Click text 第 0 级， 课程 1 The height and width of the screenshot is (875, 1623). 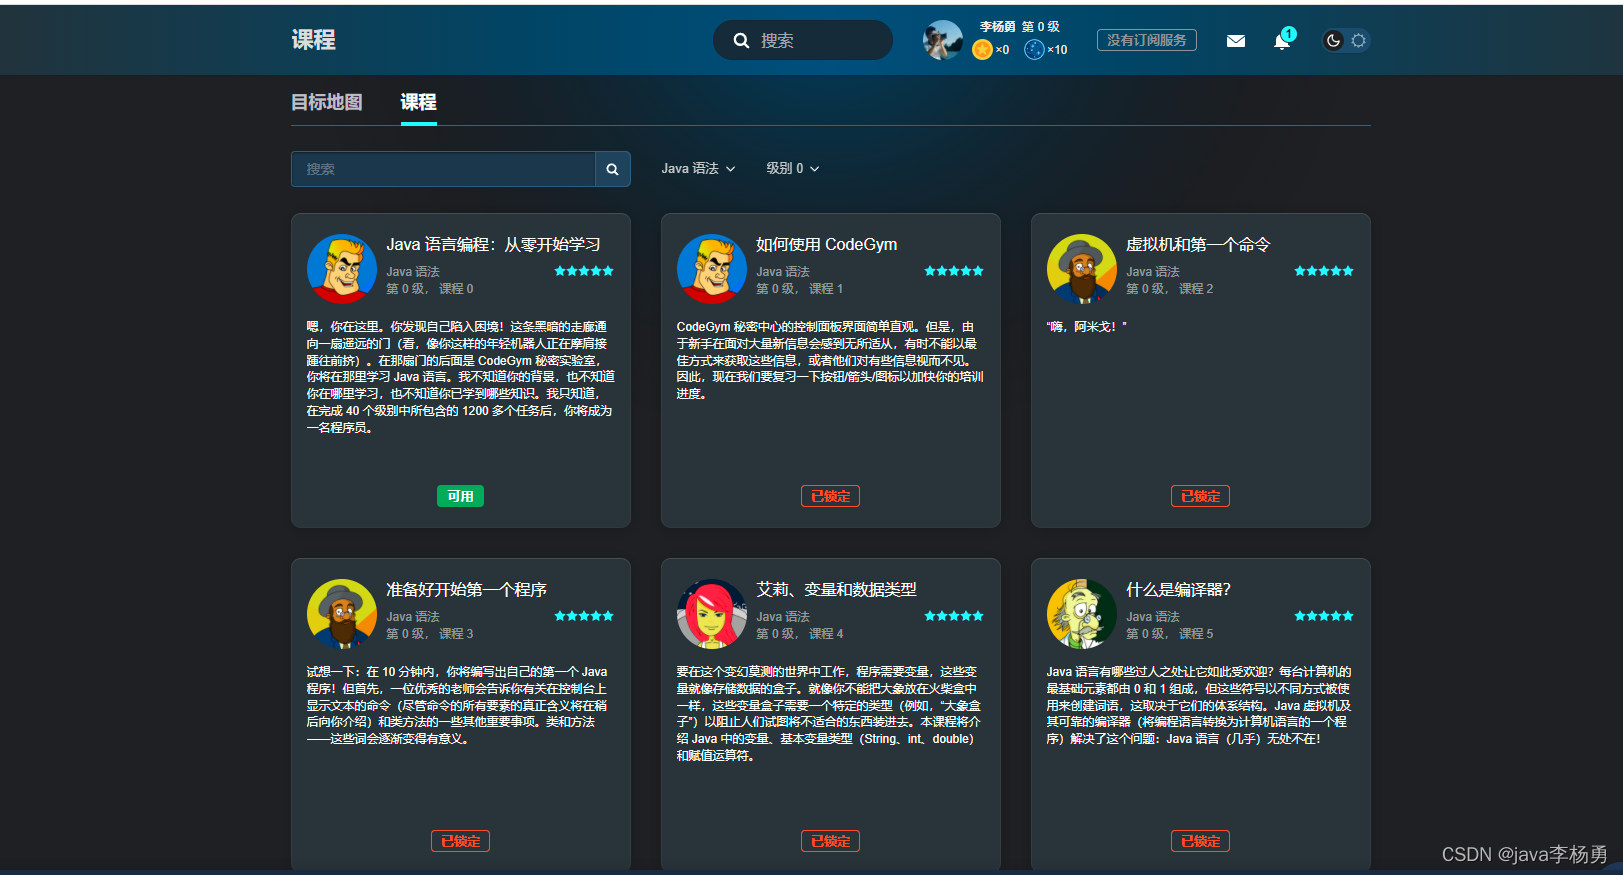(x=800, y=289)
